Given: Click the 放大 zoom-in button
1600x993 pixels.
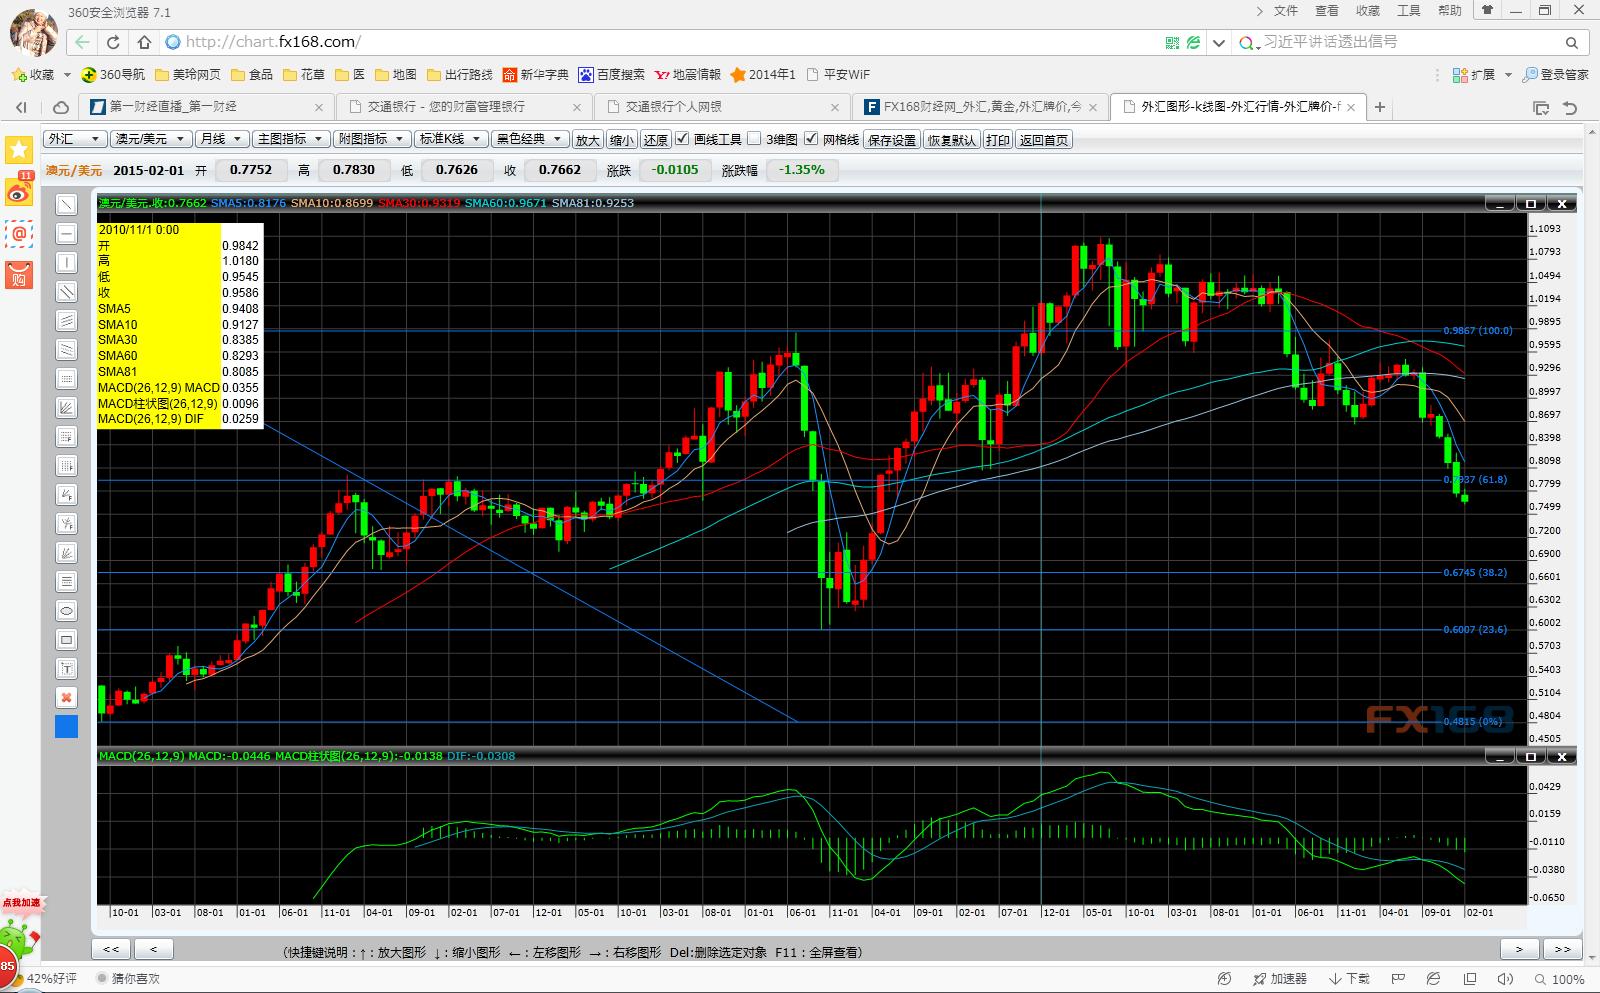Looking at the screenshot, I should click(x=587, y=140).
